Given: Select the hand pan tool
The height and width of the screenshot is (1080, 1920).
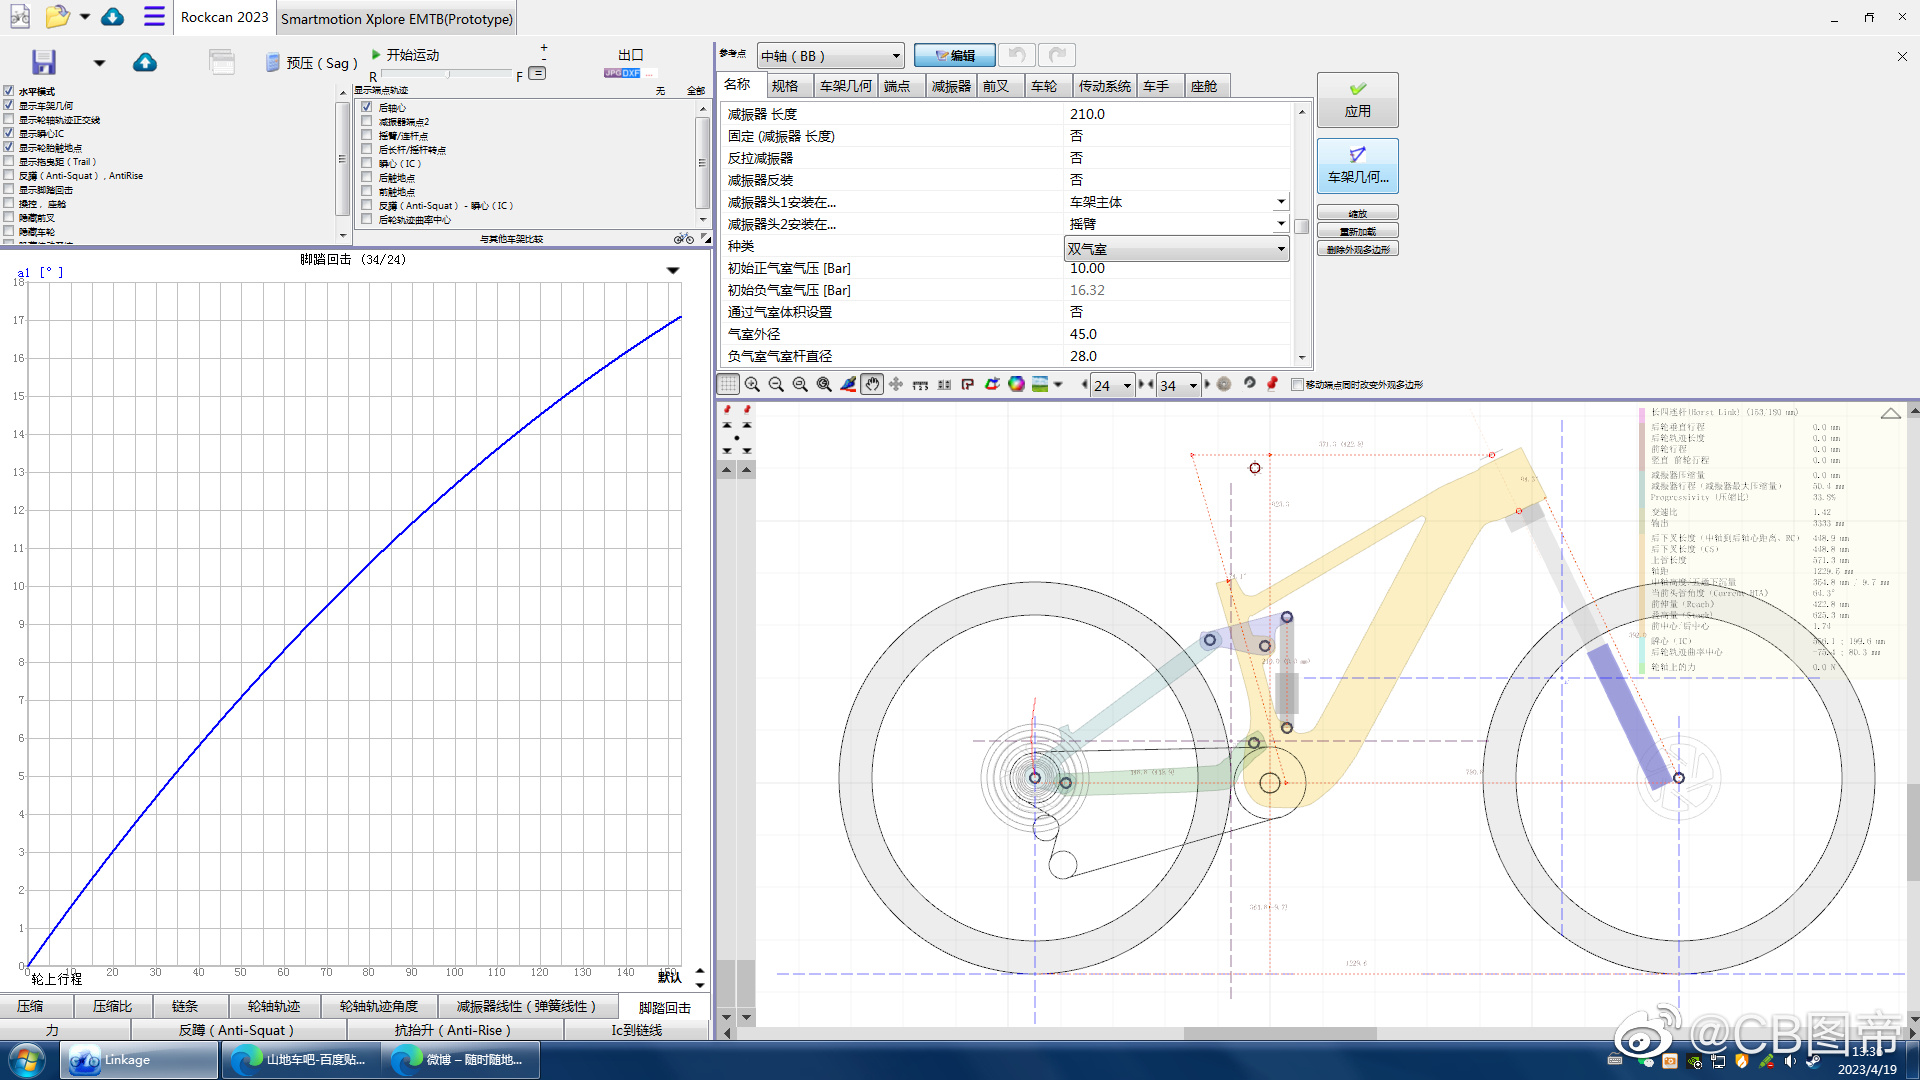Looking at the screenshot, I should [872, 384].
